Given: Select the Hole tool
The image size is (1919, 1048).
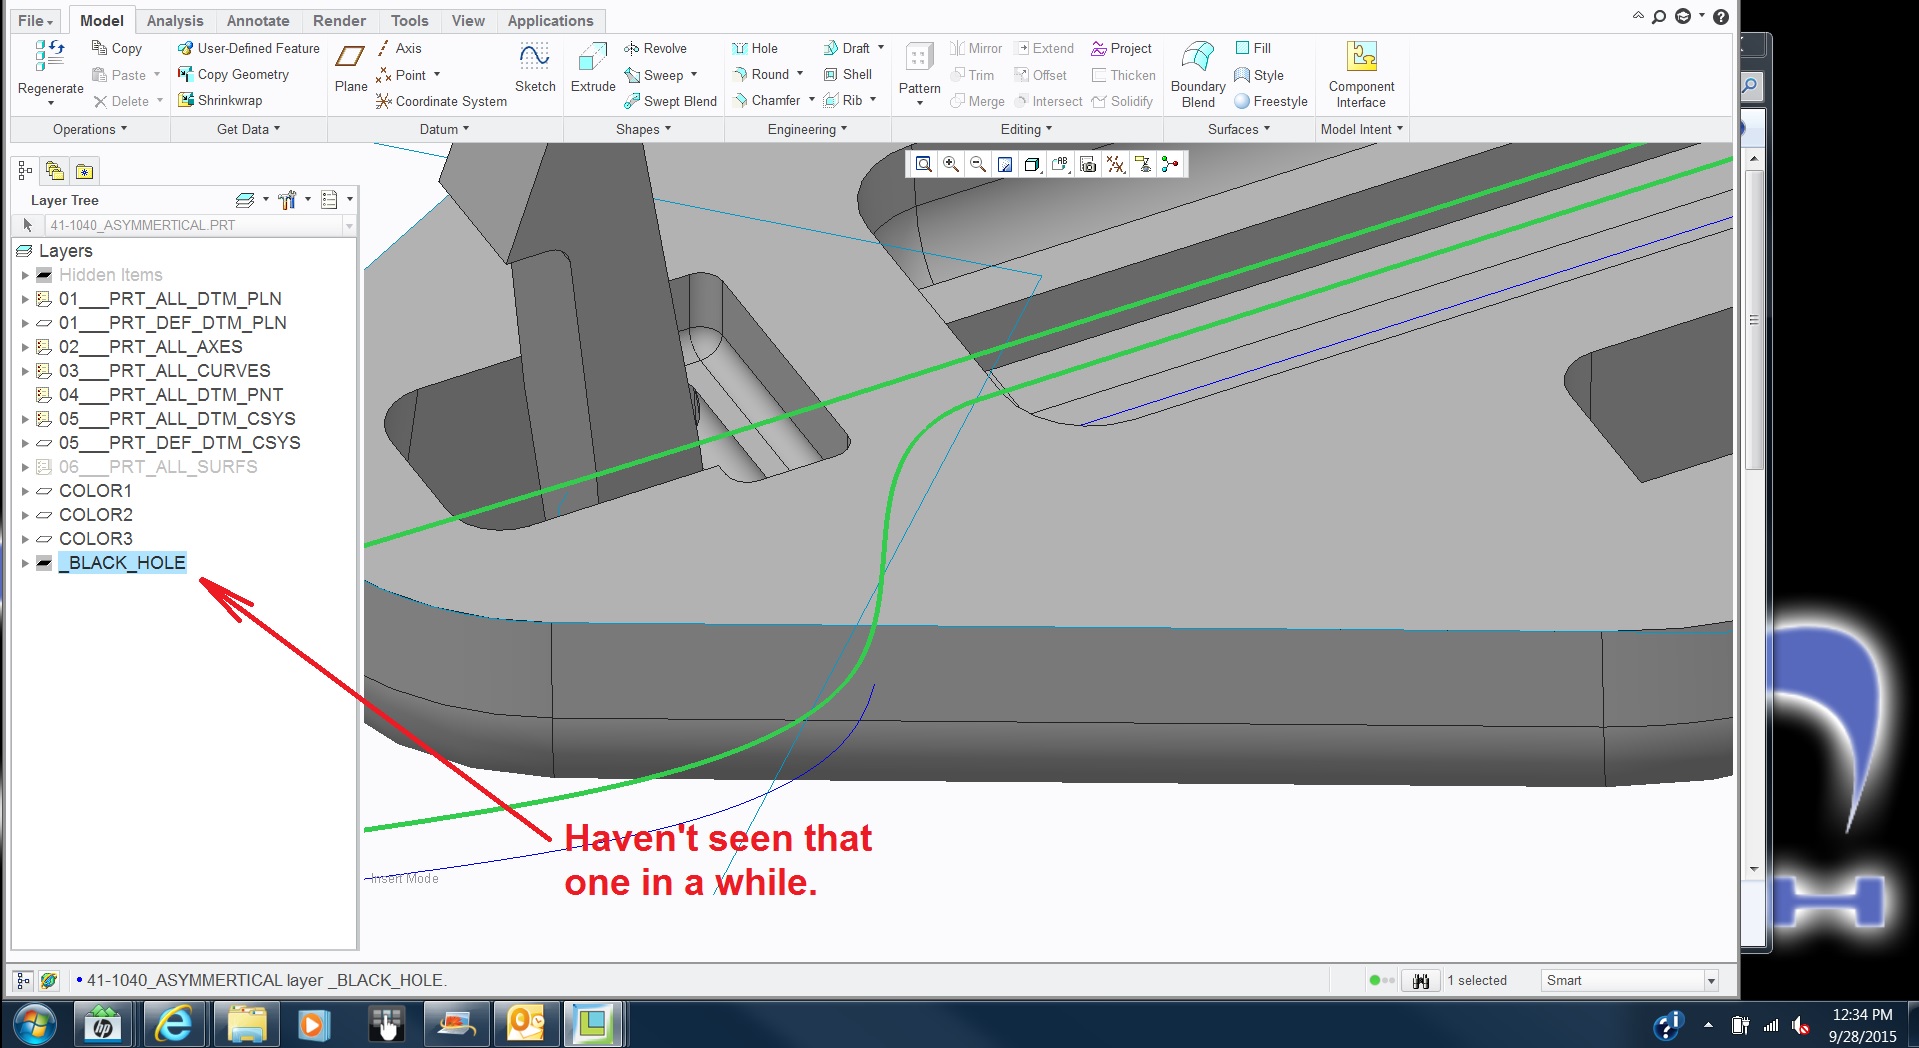Looking at the screenshot, I should 755,48.
